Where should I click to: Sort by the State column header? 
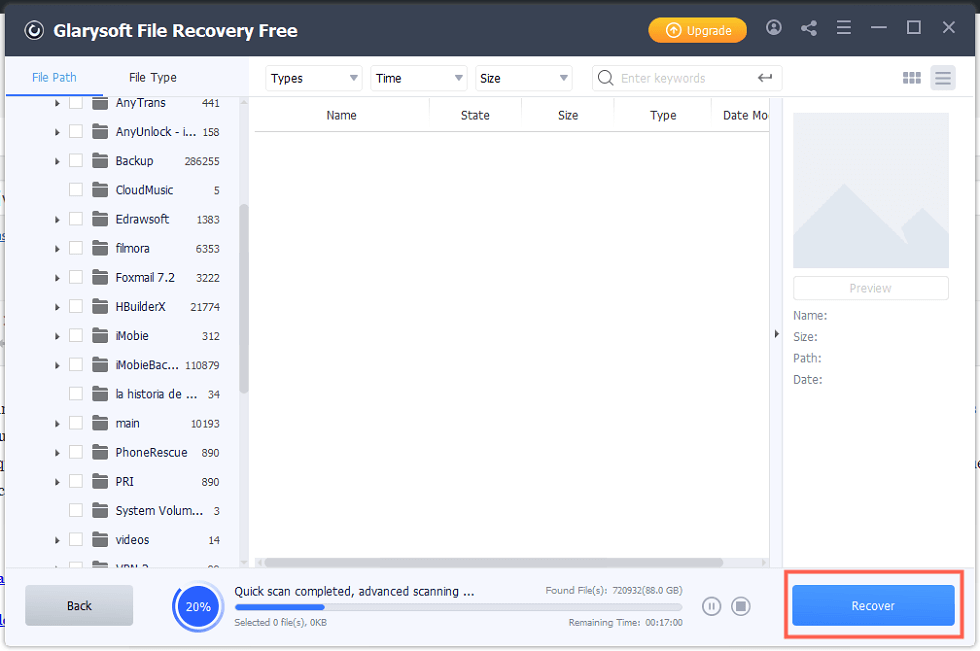click(x=475, y=115)
